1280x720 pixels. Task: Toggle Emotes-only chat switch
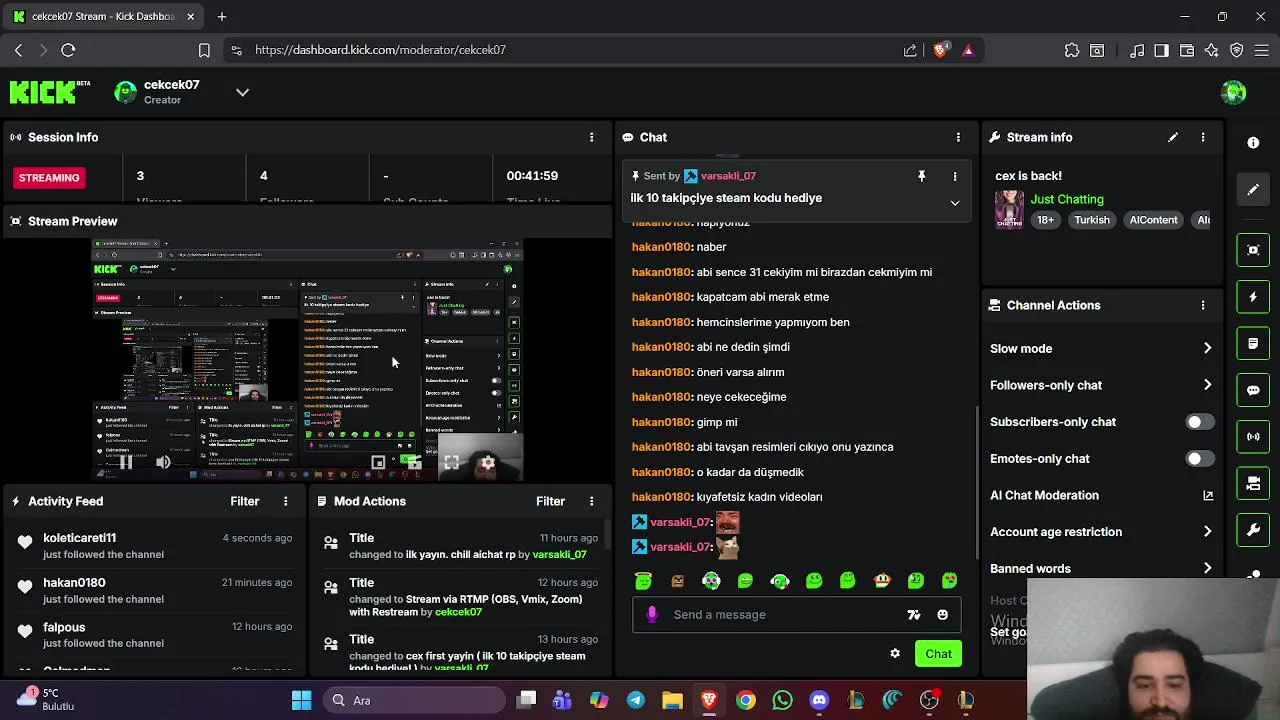1200,459
